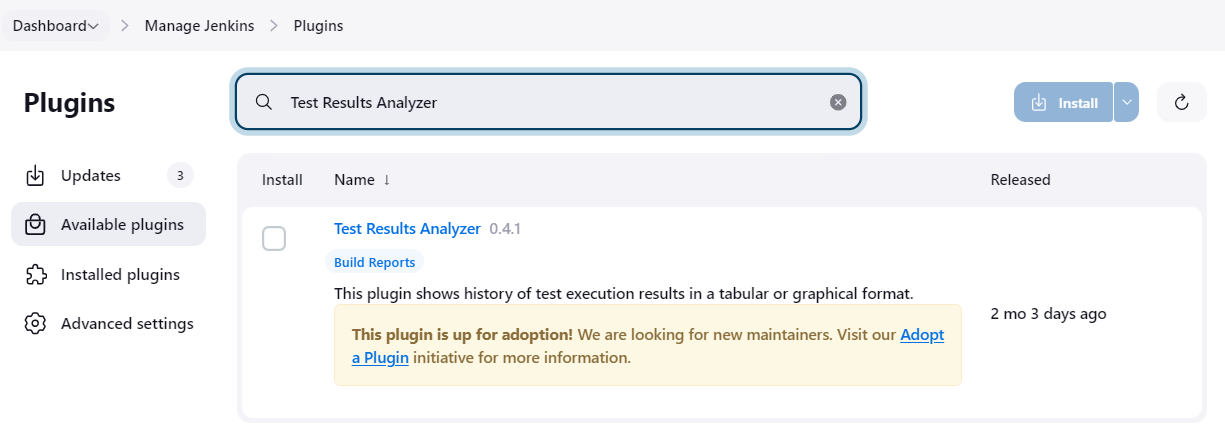Click the version text 0.4.1
1225x447 pixels.
(x=505, y=229)
